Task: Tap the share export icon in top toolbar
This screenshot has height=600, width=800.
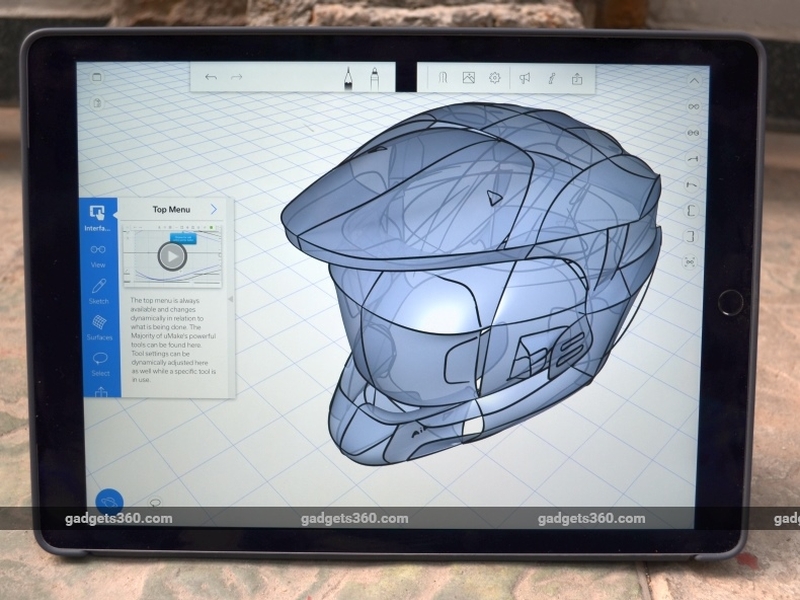Action: 577,77
